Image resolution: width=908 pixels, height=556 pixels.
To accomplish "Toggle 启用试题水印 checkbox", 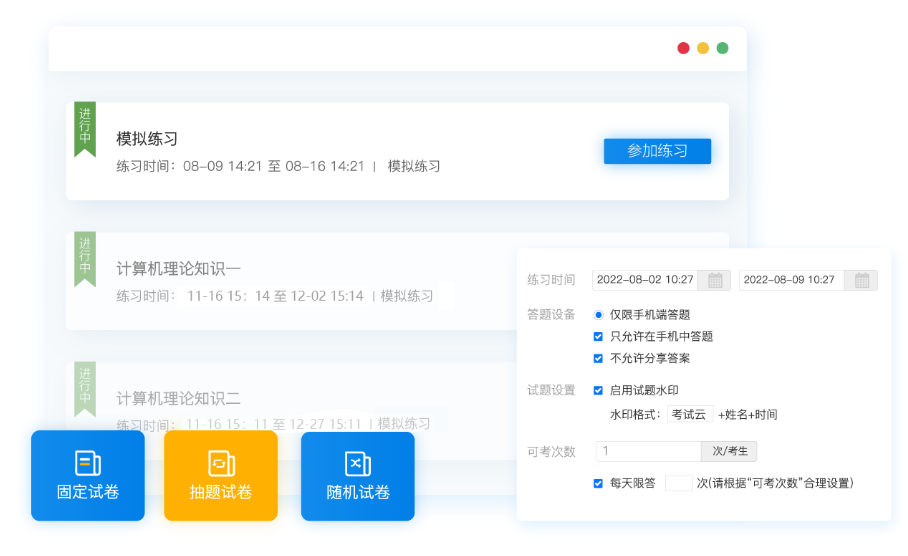I will [599, 390].
